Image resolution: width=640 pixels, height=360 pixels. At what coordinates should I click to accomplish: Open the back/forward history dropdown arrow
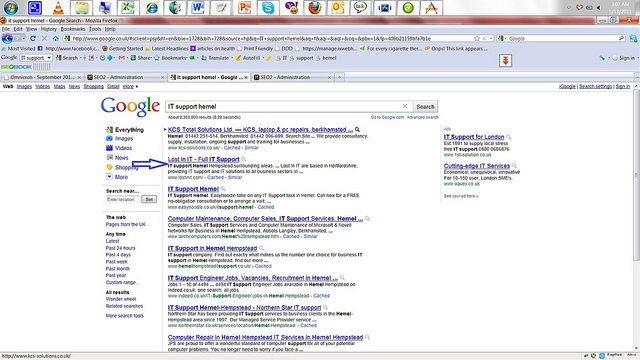pyautogui.click(x=23, y=38)
